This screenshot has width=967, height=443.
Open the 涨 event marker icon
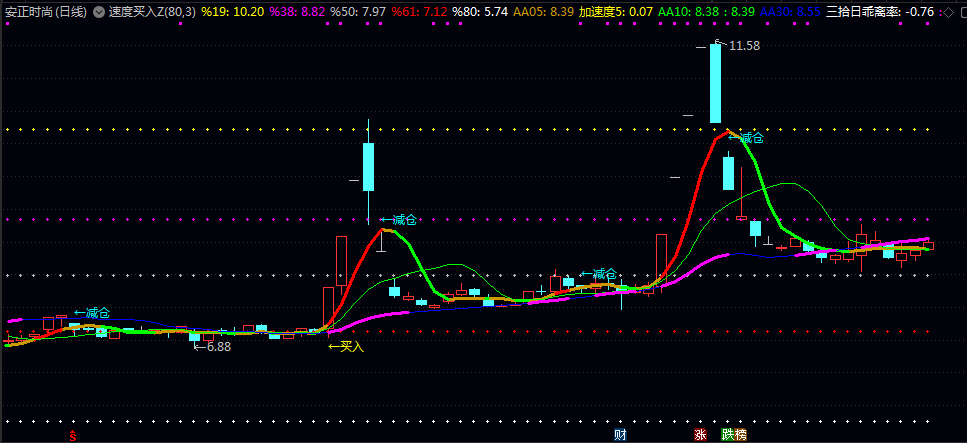point(701,434)
